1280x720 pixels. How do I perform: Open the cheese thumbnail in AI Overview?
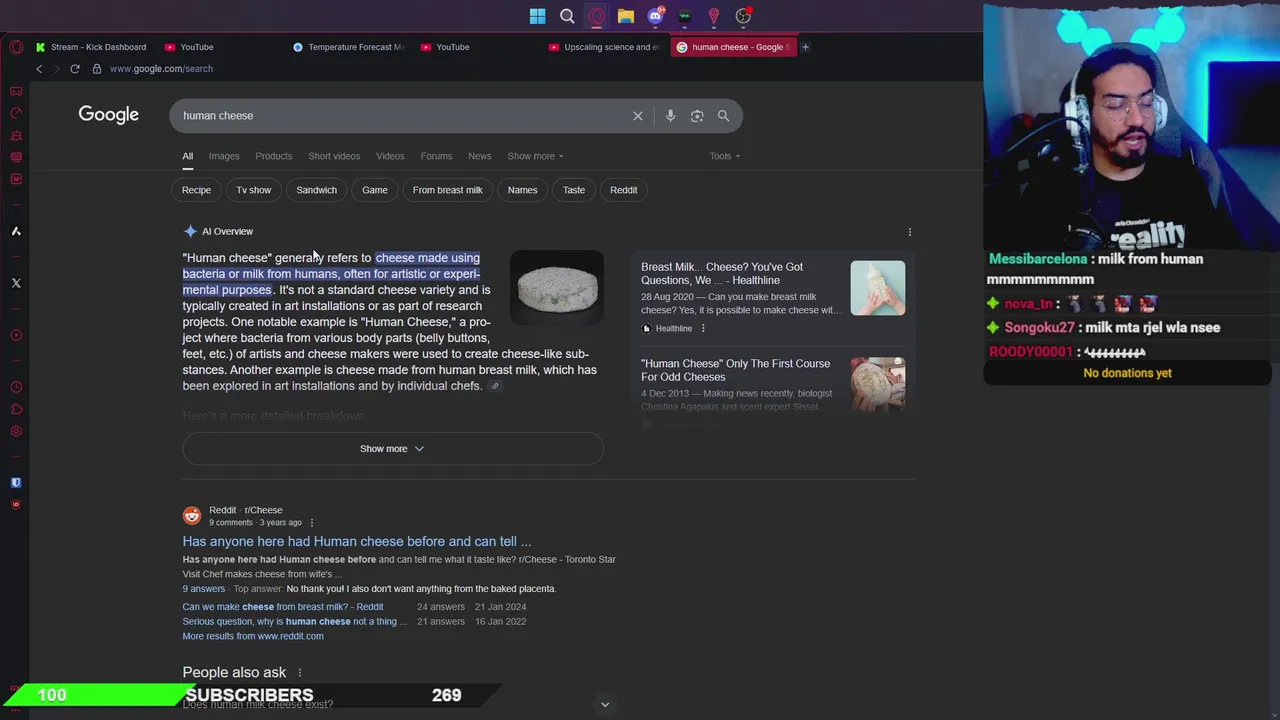557,288
